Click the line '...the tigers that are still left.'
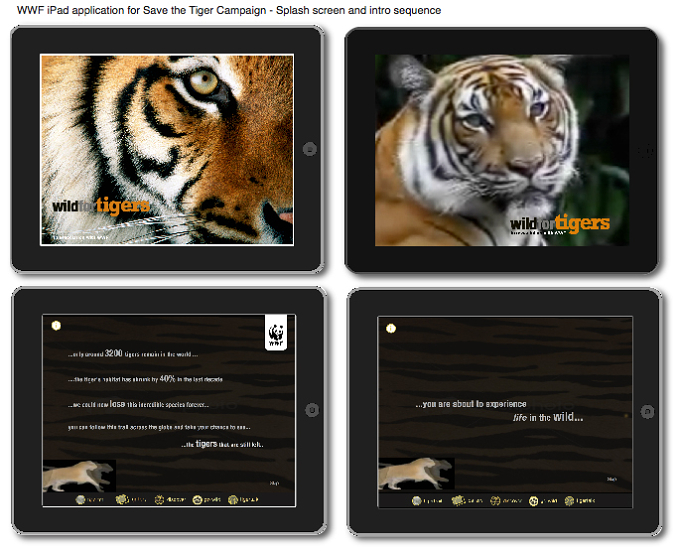 pos(222,444)
